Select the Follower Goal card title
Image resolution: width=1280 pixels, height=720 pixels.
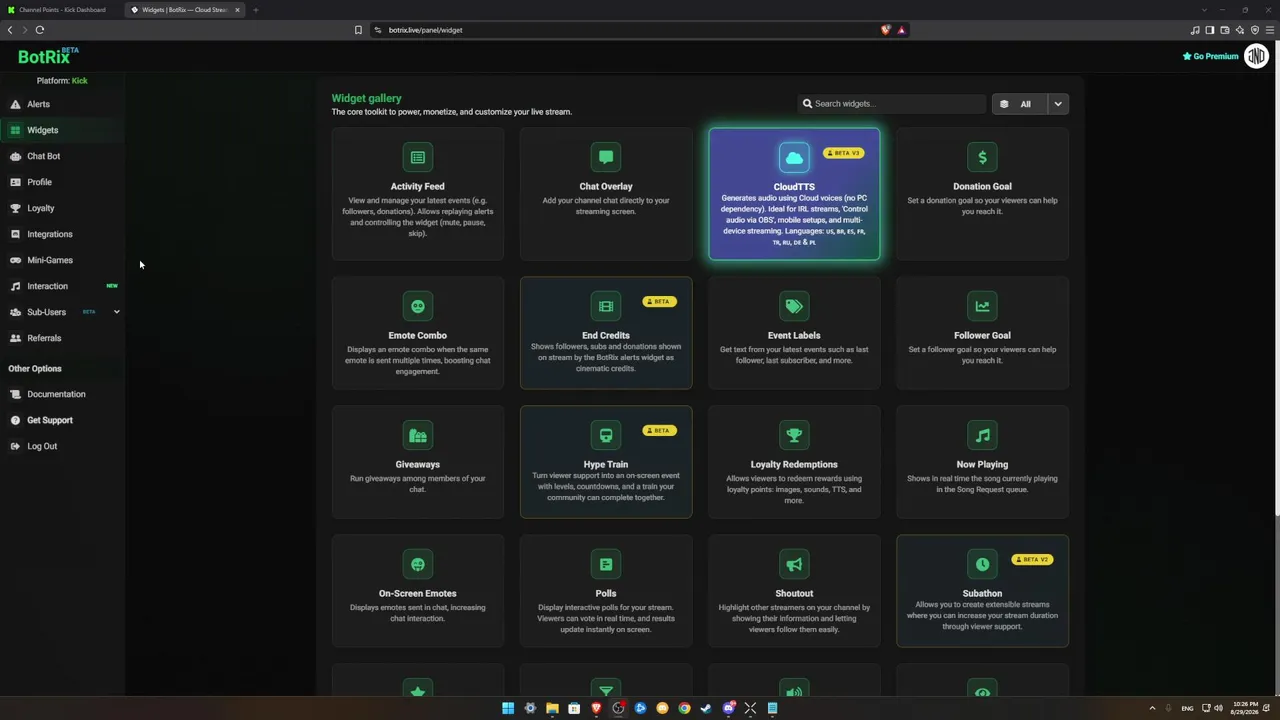point(982,335)
